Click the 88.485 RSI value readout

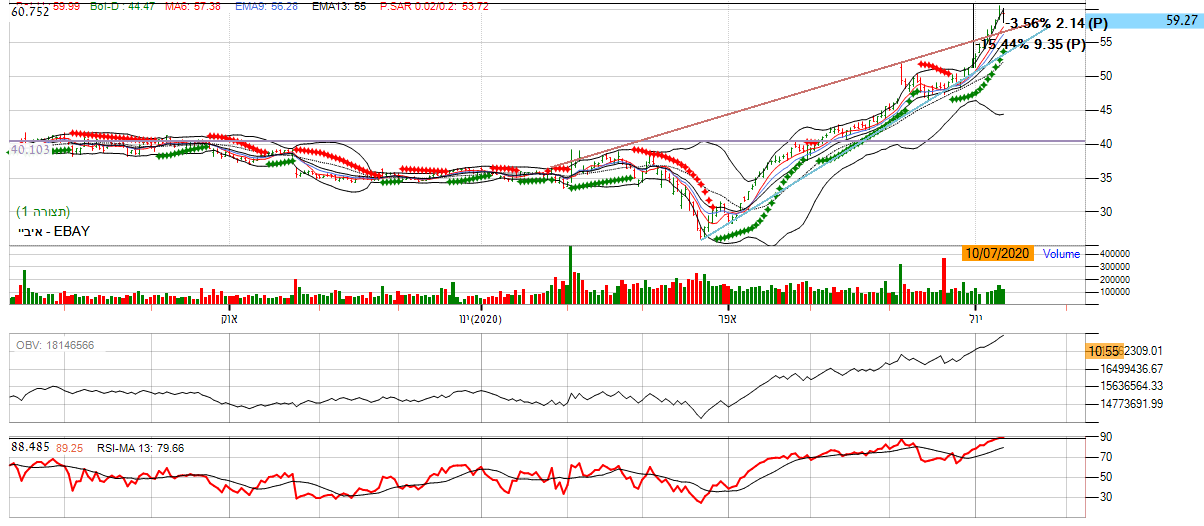coord(30,447)
